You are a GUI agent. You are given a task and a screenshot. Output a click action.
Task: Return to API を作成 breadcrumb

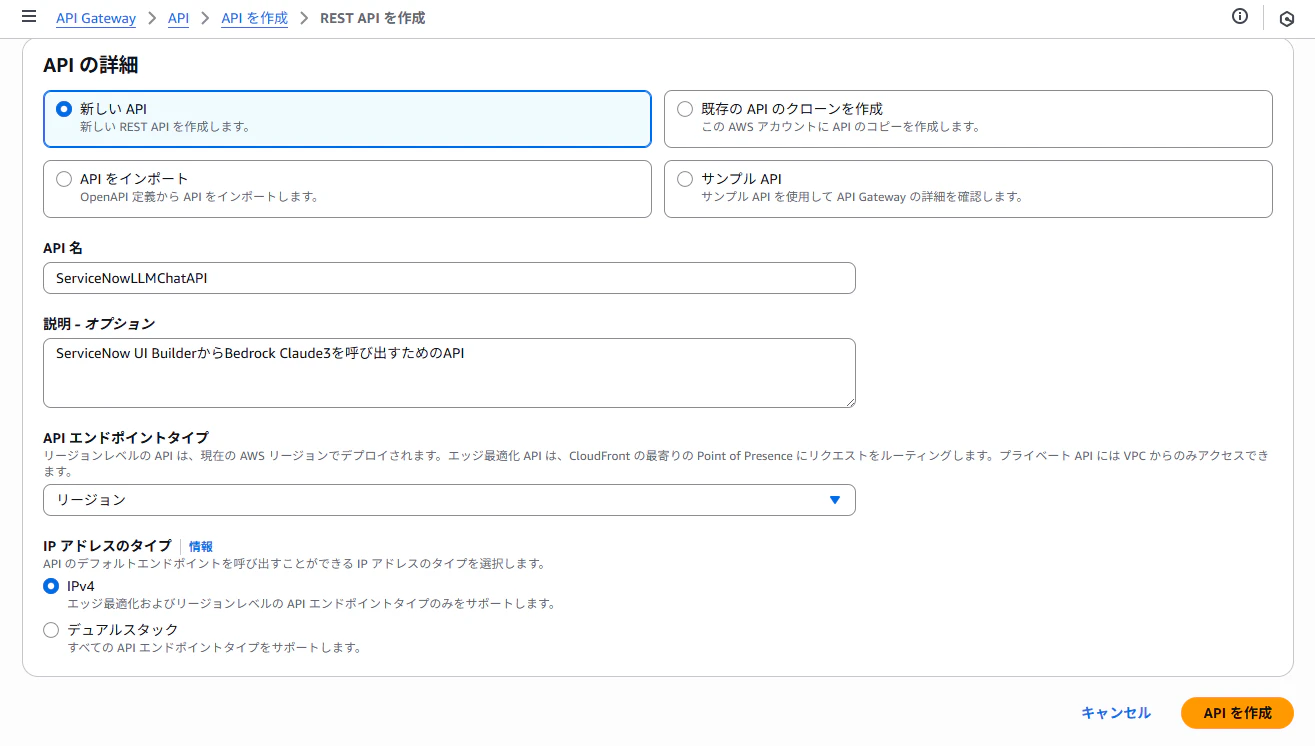click(254, 18)
